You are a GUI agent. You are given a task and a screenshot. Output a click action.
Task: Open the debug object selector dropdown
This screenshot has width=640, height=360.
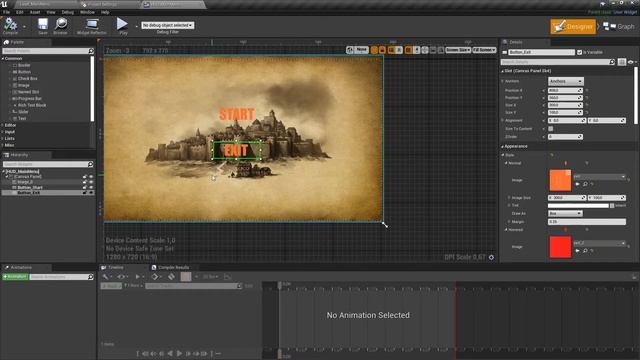point(167,25)
